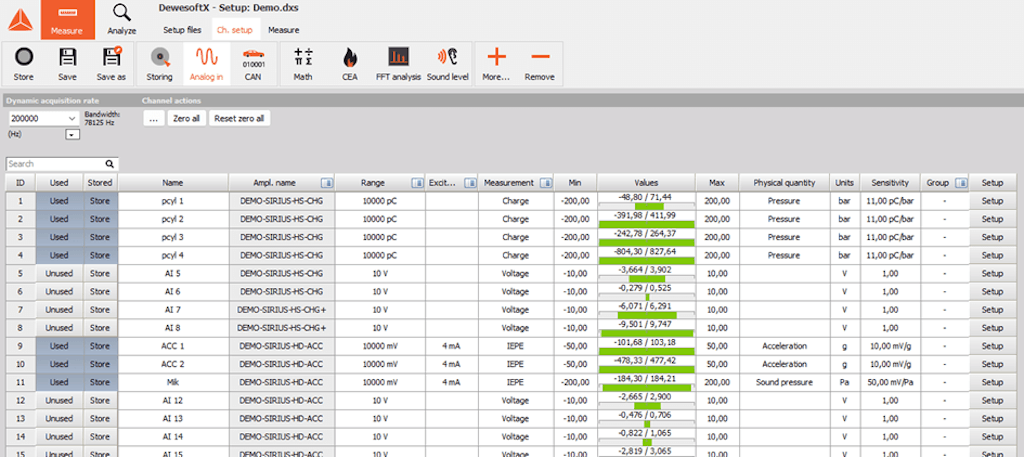Click the name cell AI 13

(x=173, y=418)
